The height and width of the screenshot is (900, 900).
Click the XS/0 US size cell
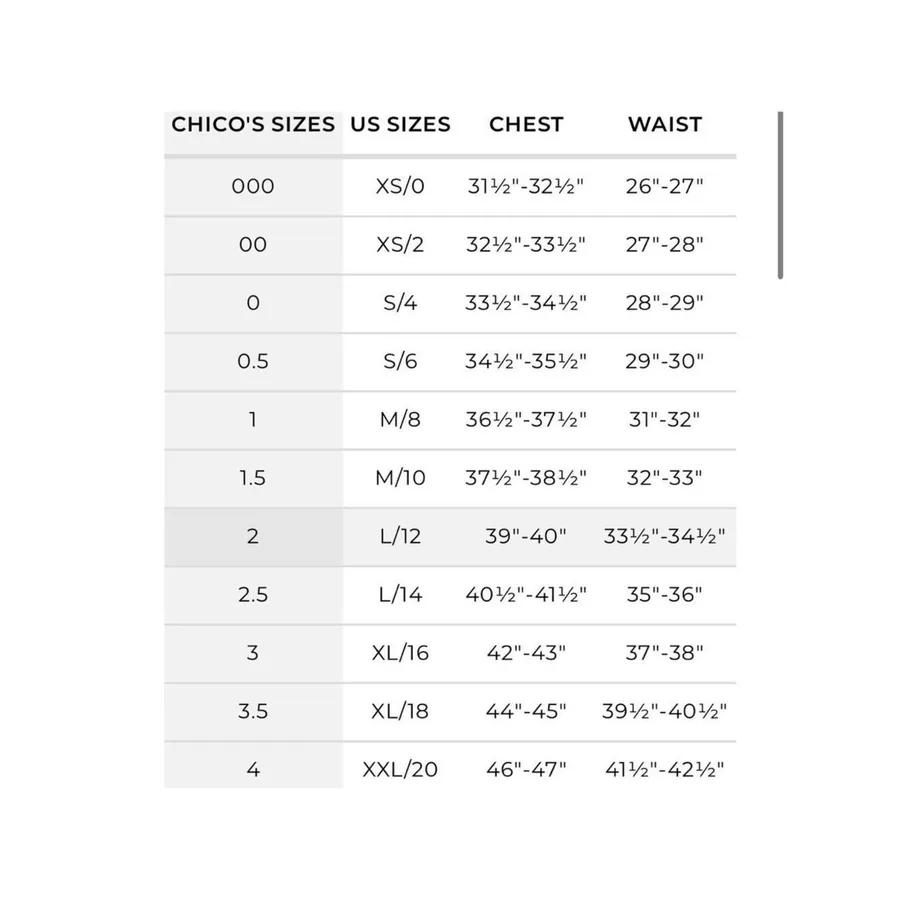[x=400, y=187]
